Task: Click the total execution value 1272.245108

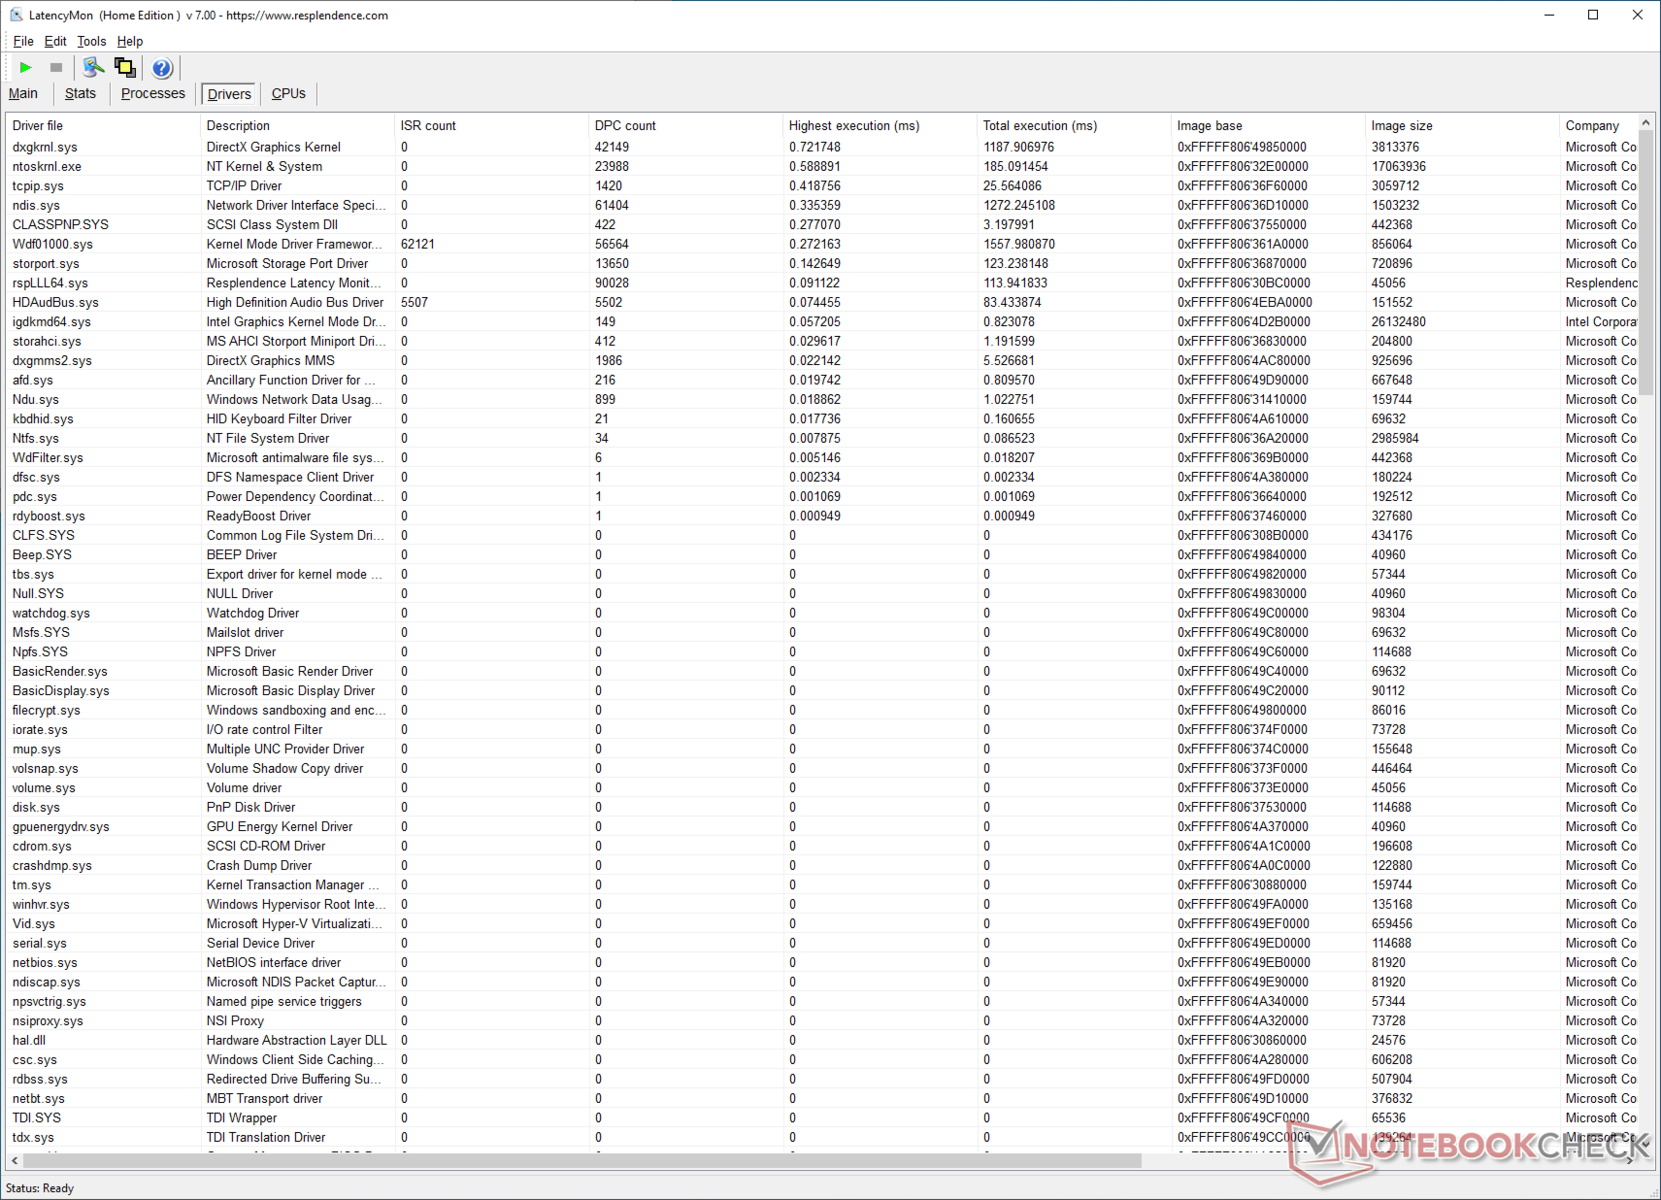Action: pos(1019,206)
